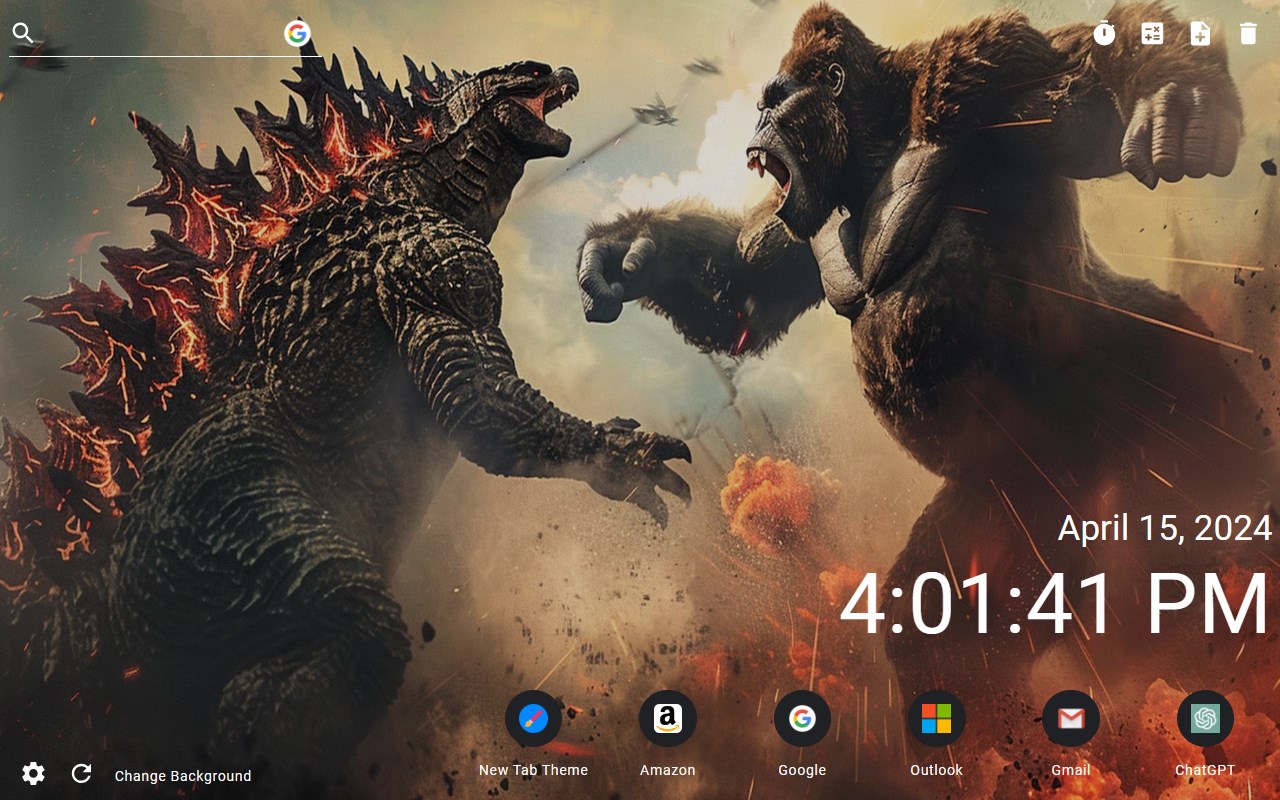
Task: Open the Google shortcut icon
Action: (x=802, y=718)
